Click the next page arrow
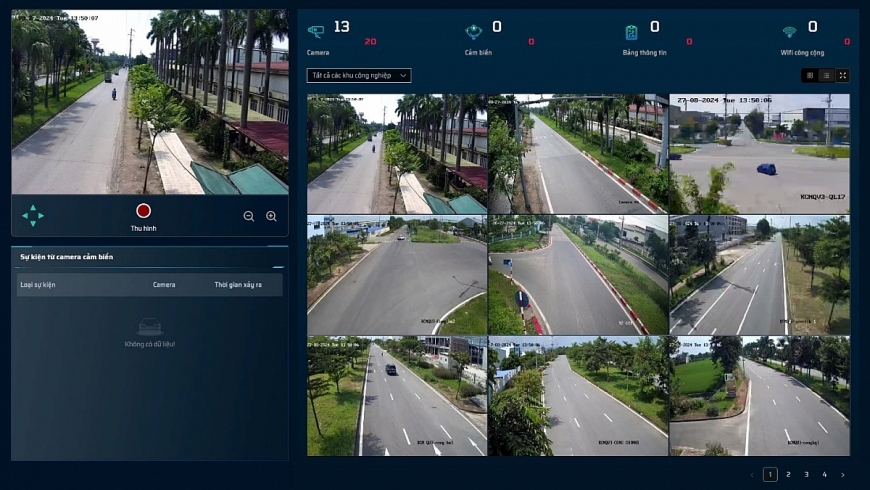 [843, 474]
